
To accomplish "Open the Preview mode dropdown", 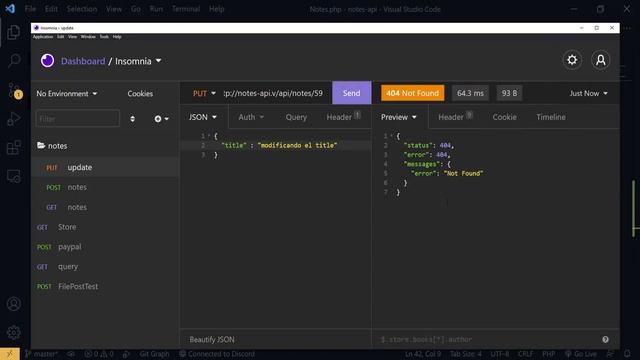I will point(399,117).
